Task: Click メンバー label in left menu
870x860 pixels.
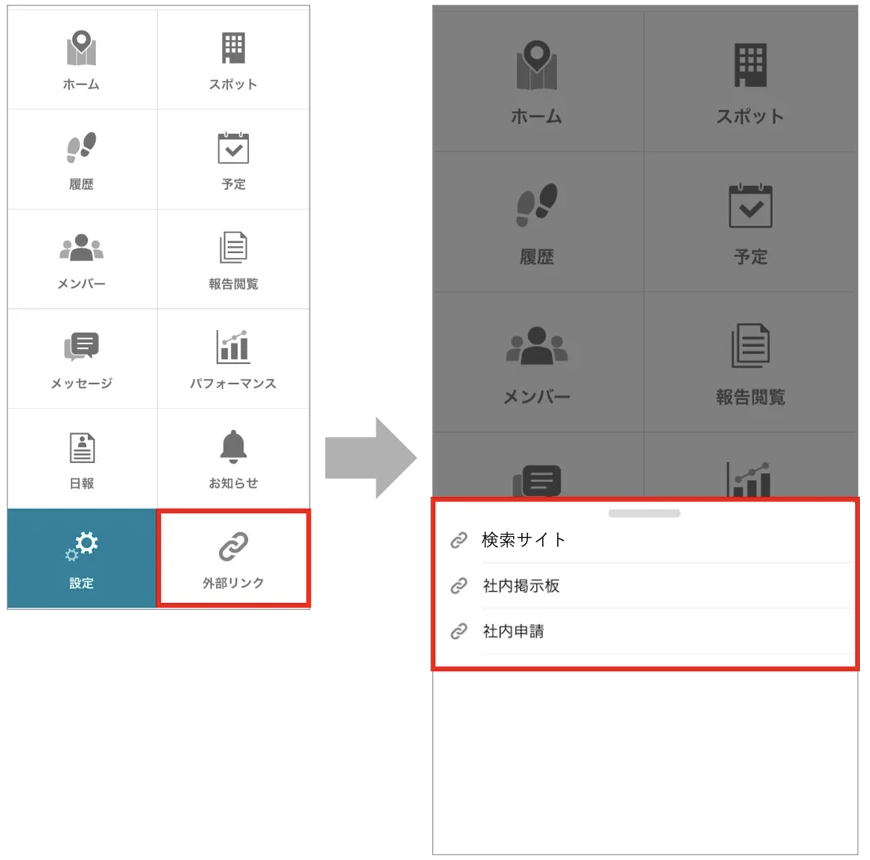Action: click(x=82, y=284)
